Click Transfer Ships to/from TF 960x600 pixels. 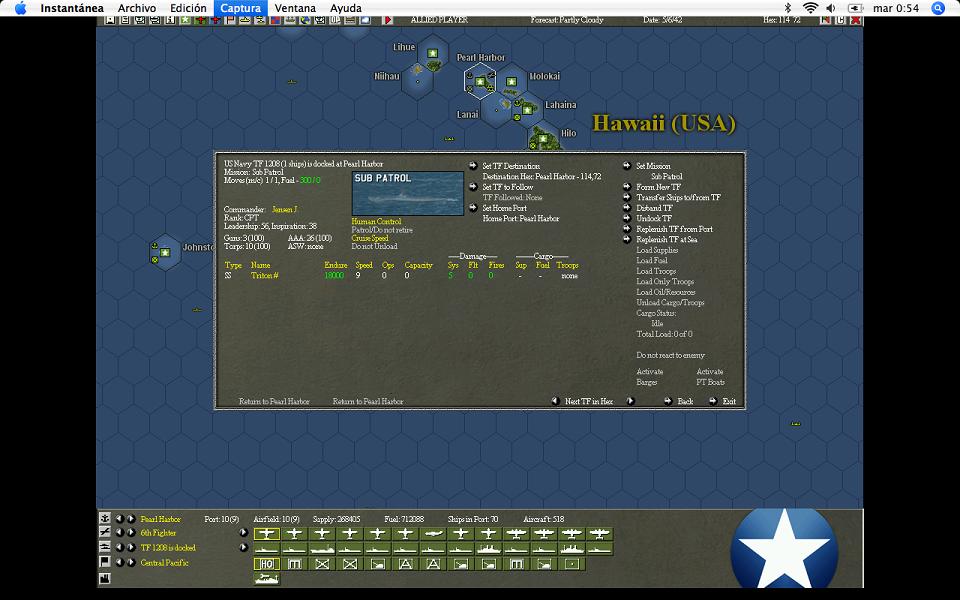point(678,197)
